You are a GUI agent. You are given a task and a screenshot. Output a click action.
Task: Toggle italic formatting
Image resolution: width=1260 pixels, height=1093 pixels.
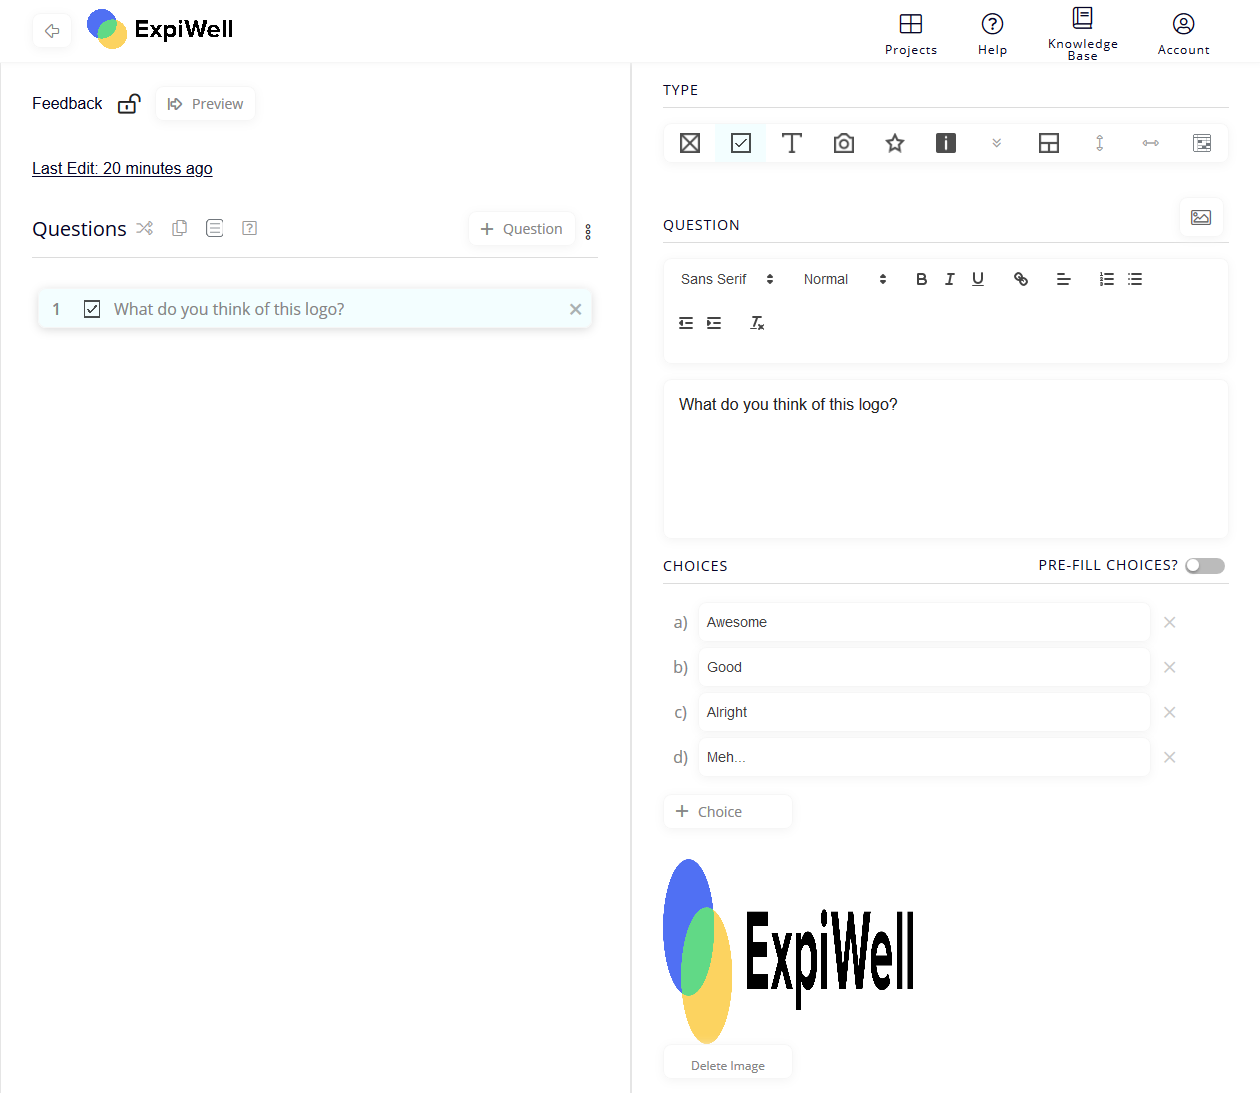coord(950,279)
